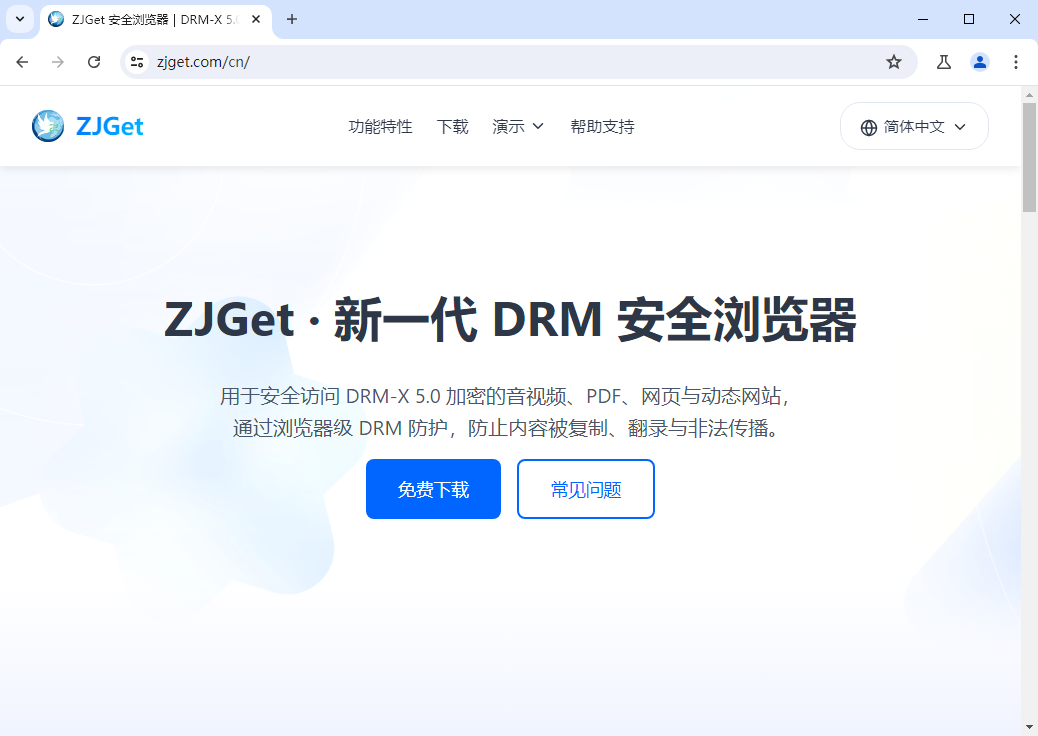Click the vertical scrollbar thumb

1029,158
